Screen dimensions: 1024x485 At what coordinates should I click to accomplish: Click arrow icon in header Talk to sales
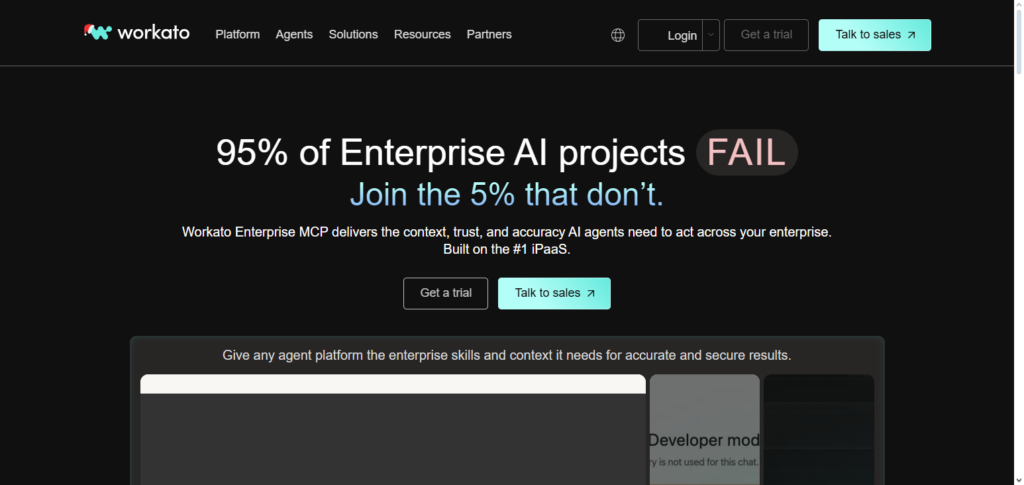910,35
